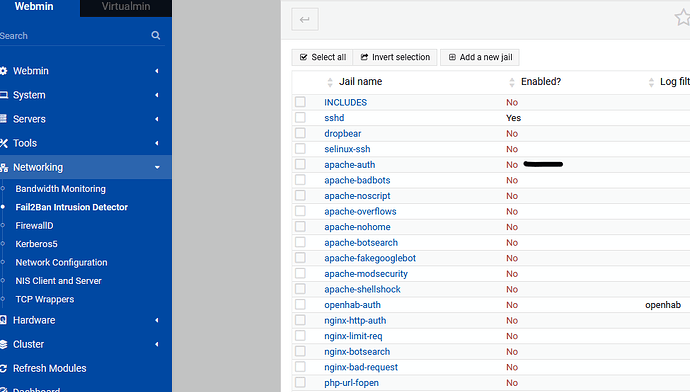Tick the sshd jail checkbox

click(x=301, y=117)
